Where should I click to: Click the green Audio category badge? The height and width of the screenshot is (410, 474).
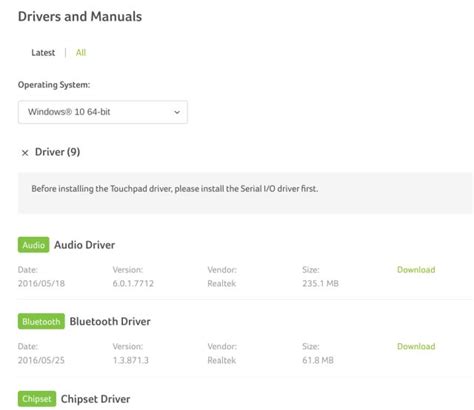33,245
